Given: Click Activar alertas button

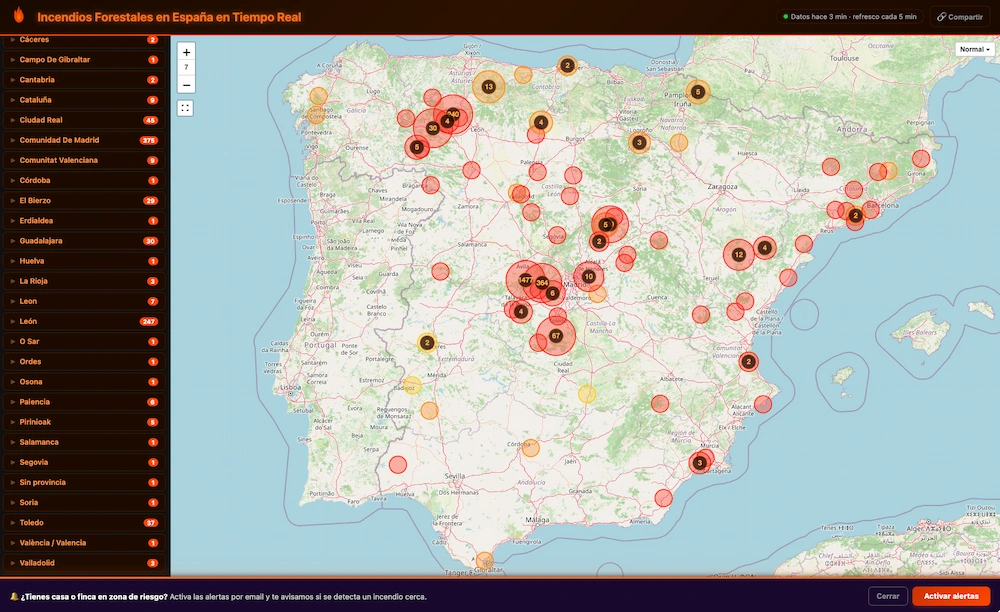Looking at the screenshot, I should 951,596.
